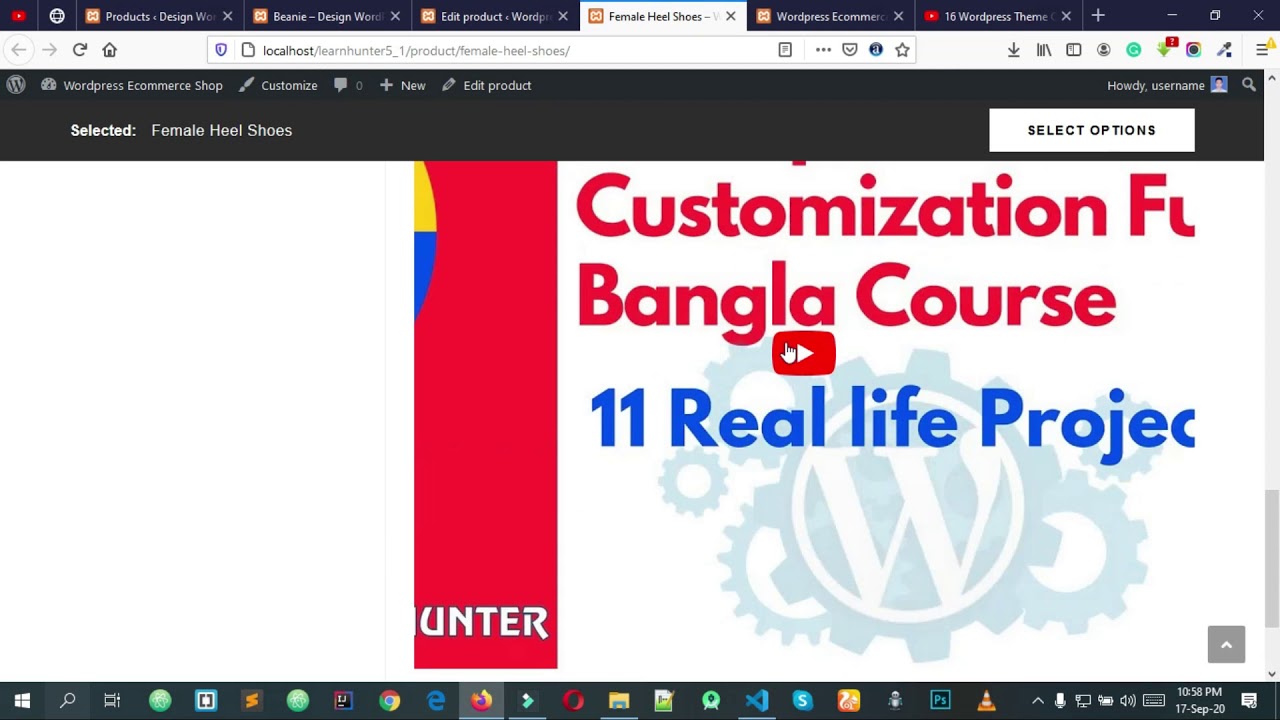The height and width of the screenshot is (720, 1280).
Task: Click the page vertical scrollbar thumb
Action: click(1272, 558)
